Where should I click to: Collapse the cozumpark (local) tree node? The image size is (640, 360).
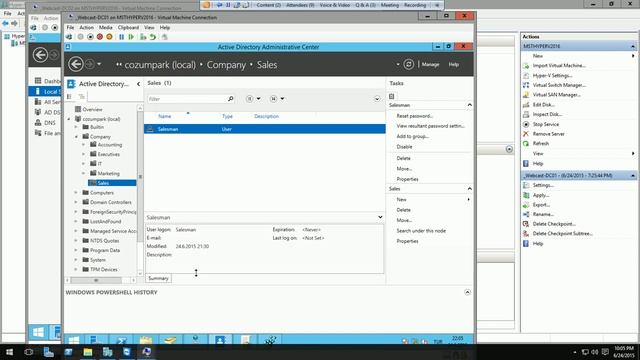point(69,119)
